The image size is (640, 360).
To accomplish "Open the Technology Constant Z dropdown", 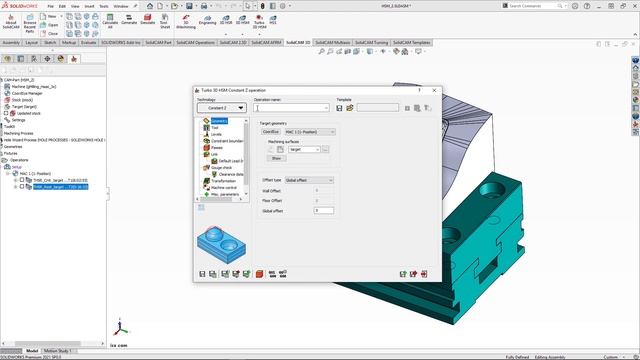I will (222, 108).
